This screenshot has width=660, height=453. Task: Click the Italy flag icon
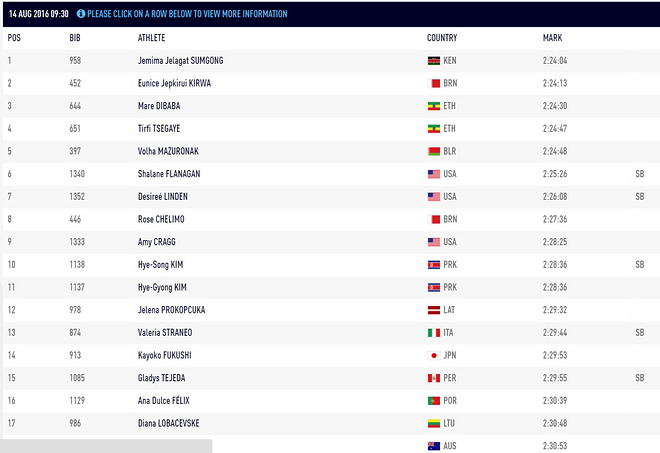433,332
